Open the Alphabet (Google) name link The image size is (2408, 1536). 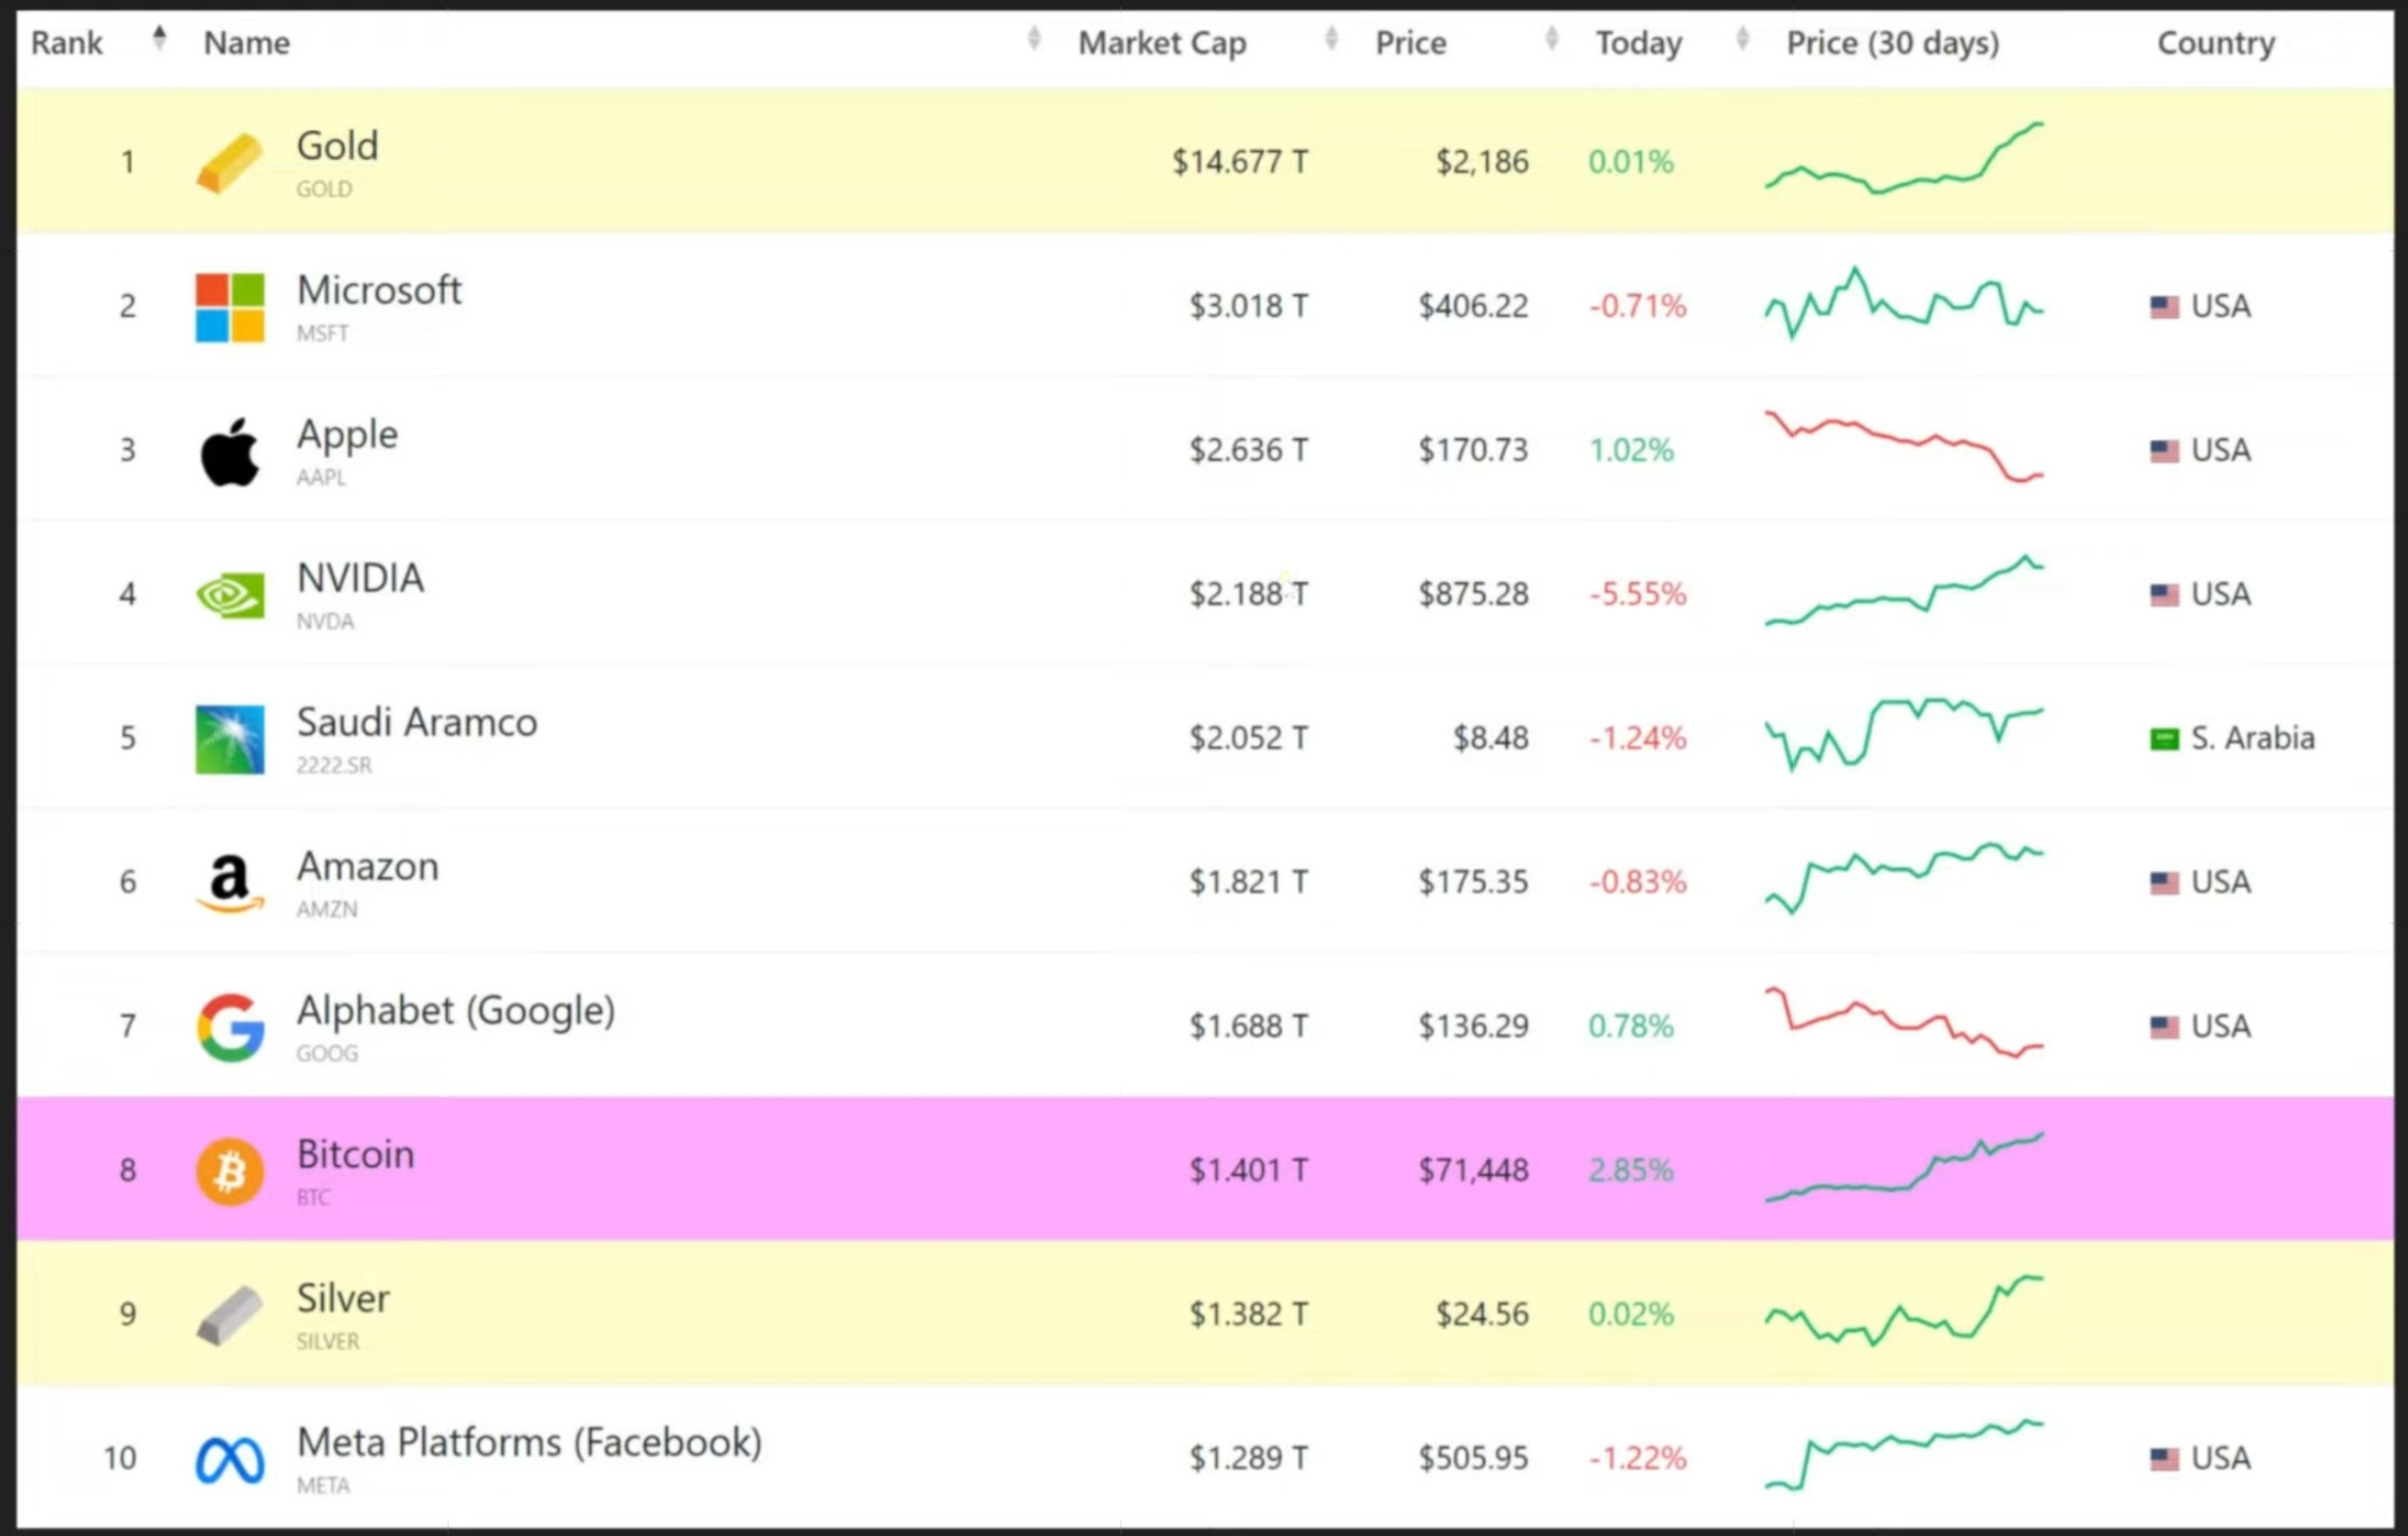pos(455,1011)
